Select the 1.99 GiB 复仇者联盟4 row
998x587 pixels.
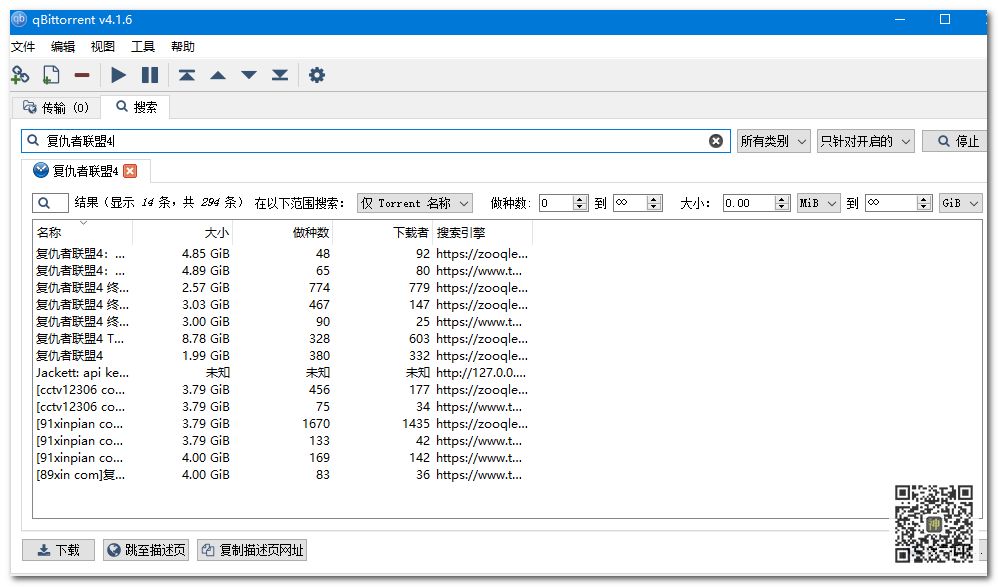[283, 356]
